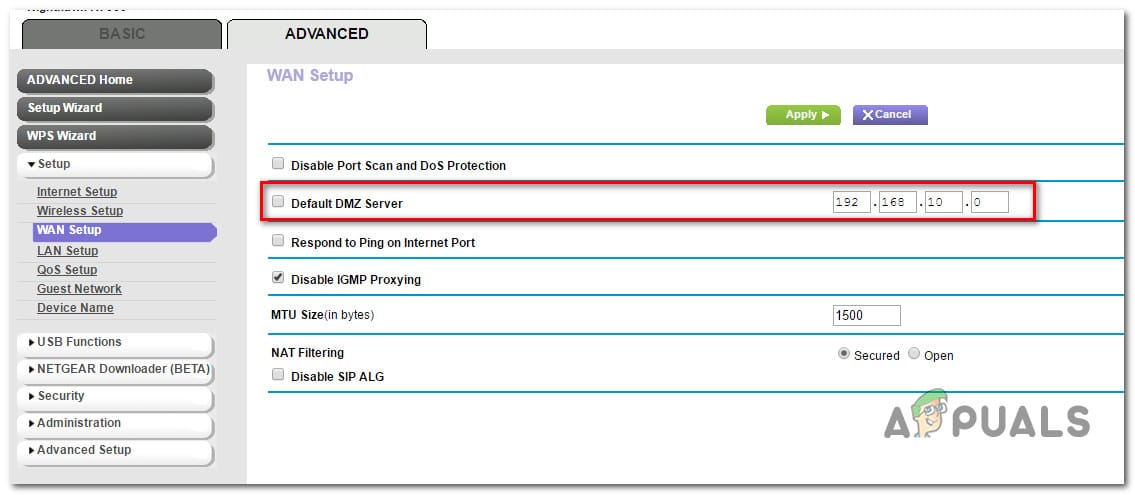Select the Secured NAT Filtering option
This screenshot has width=1135, height=495.
844,354
